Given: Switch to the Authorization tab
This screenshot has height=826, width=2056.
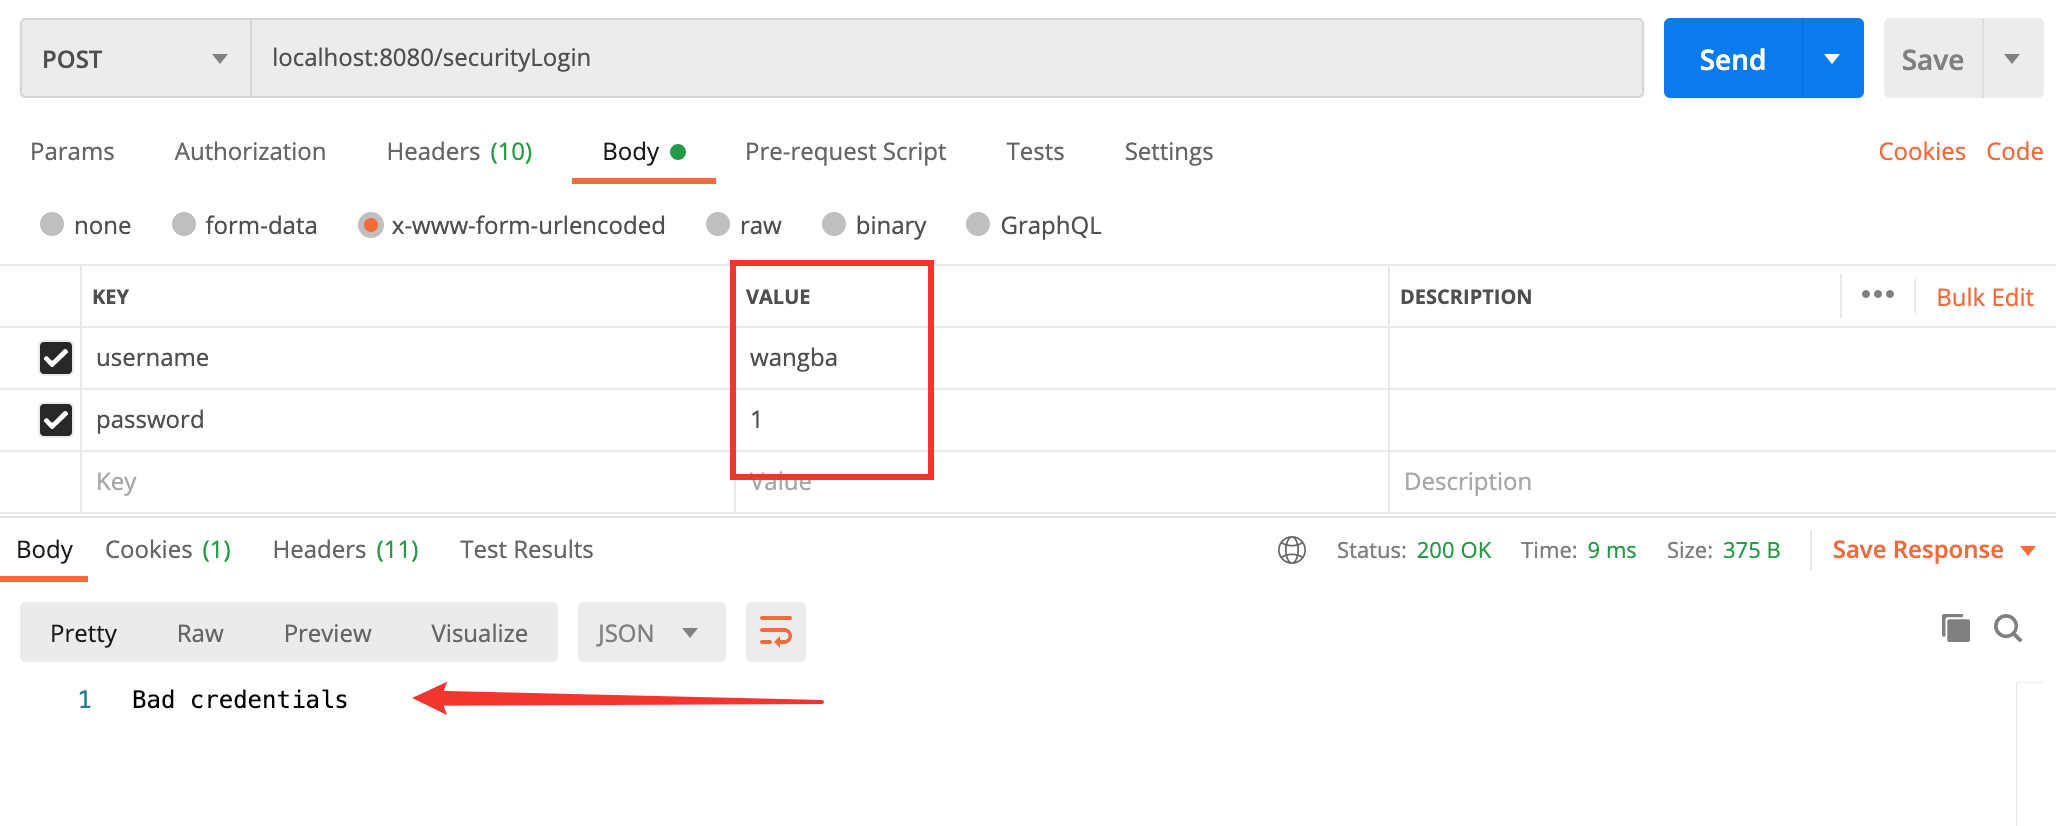Looking at the screenshot, I should [x=250, y=152].
